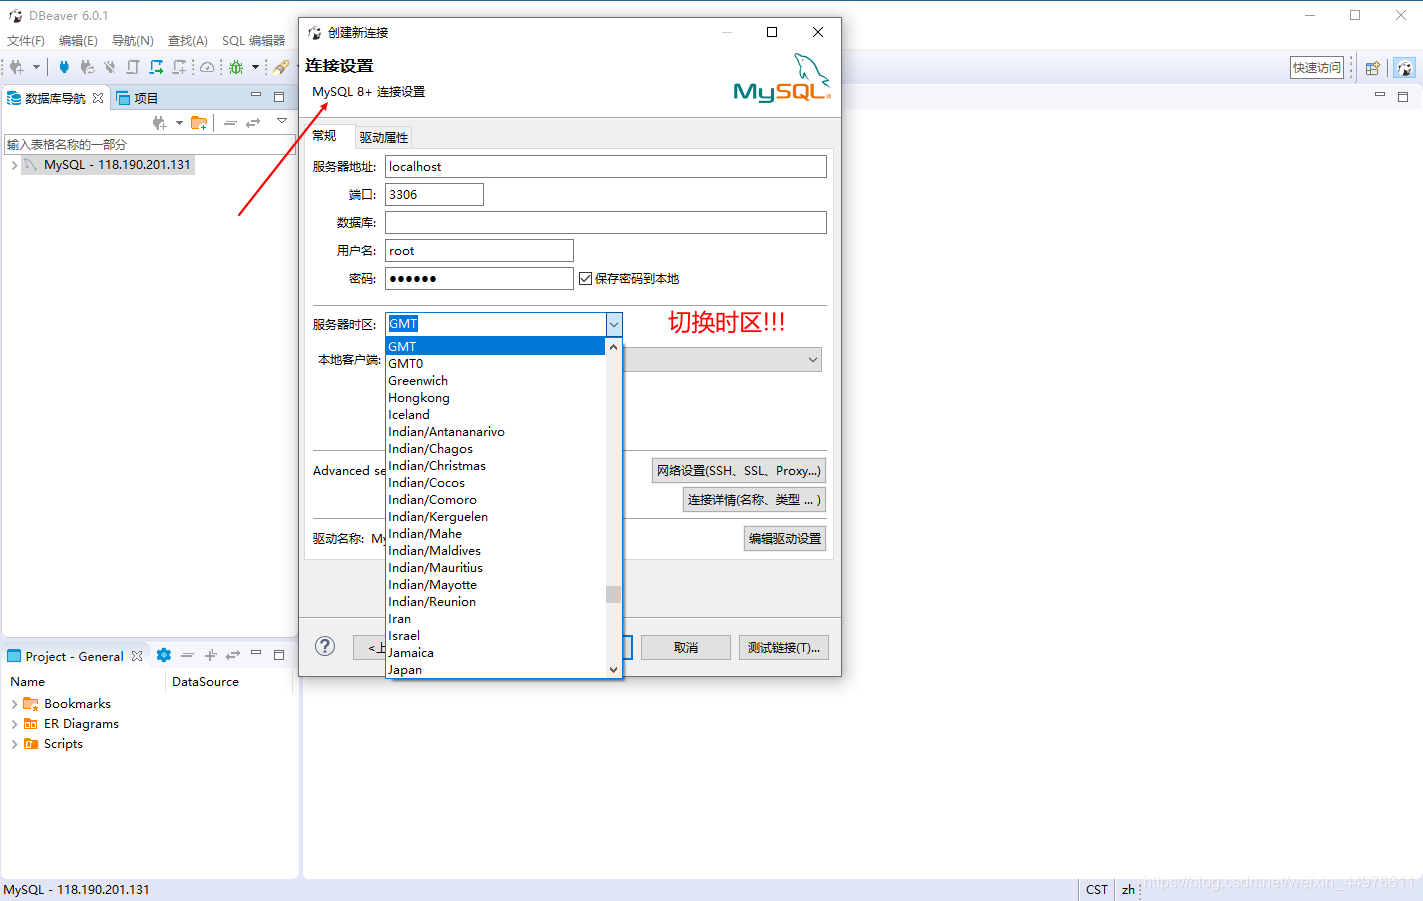Image resolution: width=1423 pixels, height=901 pixels.
Task: Click the new connection plug icon in main toolbar
Action: (x=17, y=67)
